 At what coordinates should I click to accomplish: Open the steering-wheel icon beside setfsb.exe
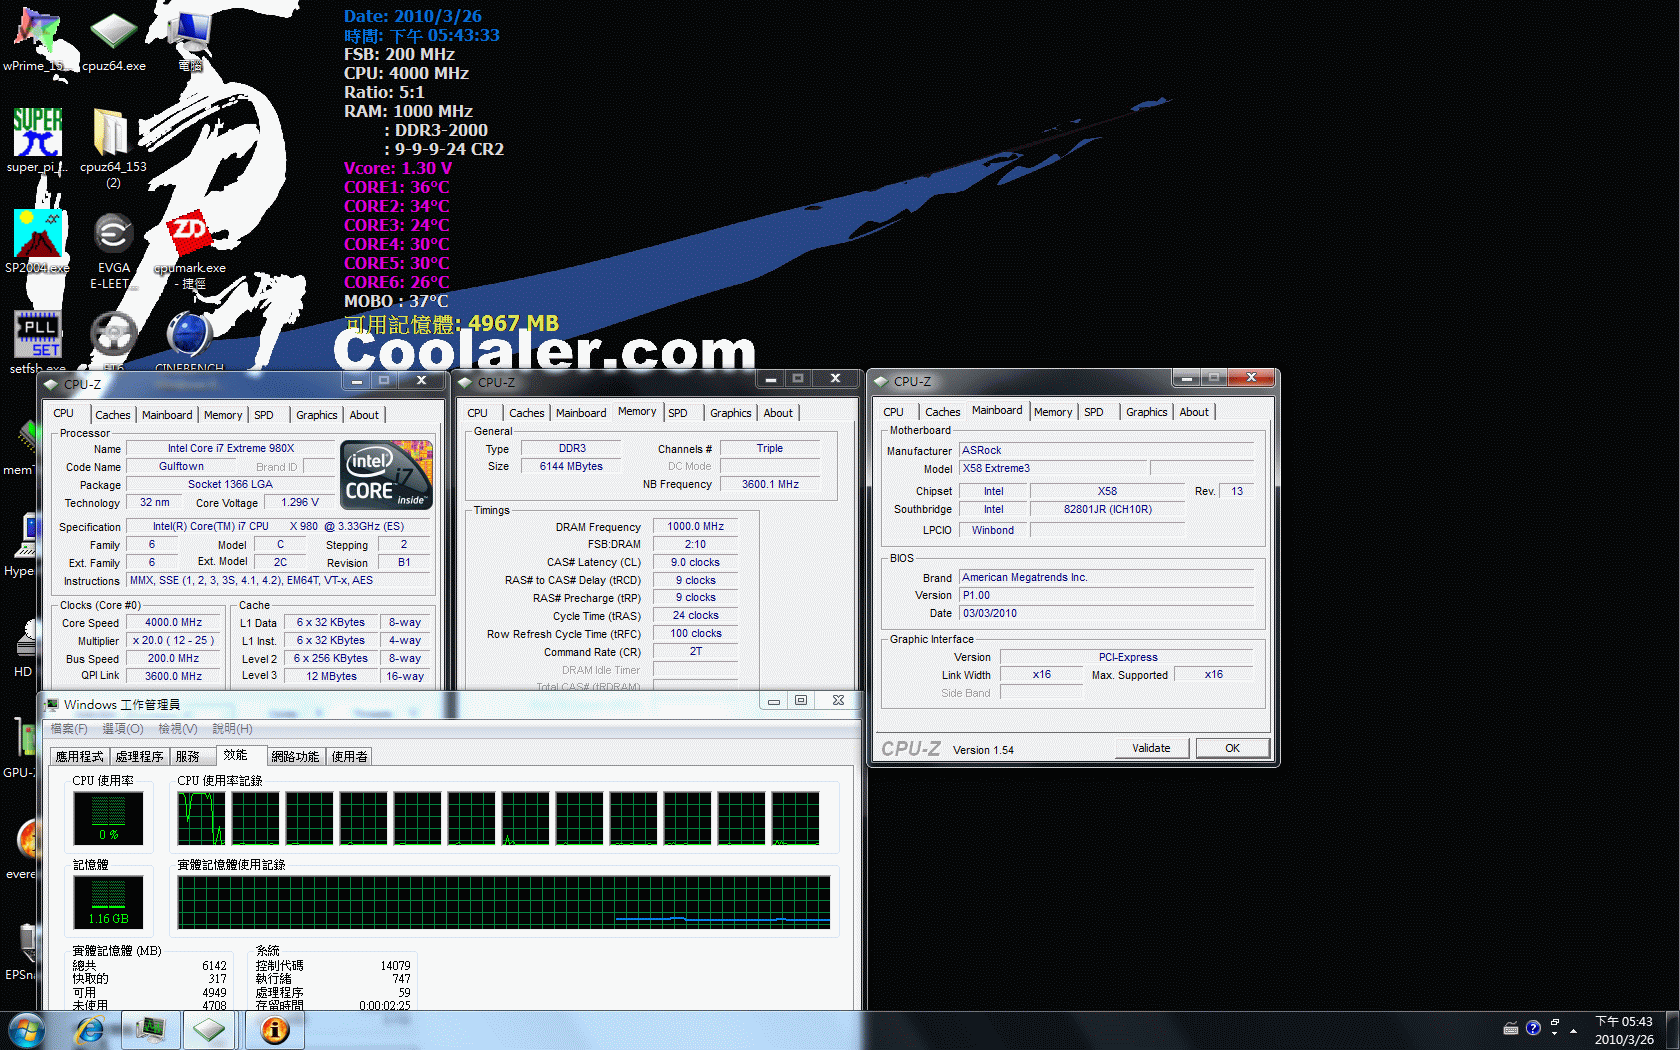(x=113, y=334)
